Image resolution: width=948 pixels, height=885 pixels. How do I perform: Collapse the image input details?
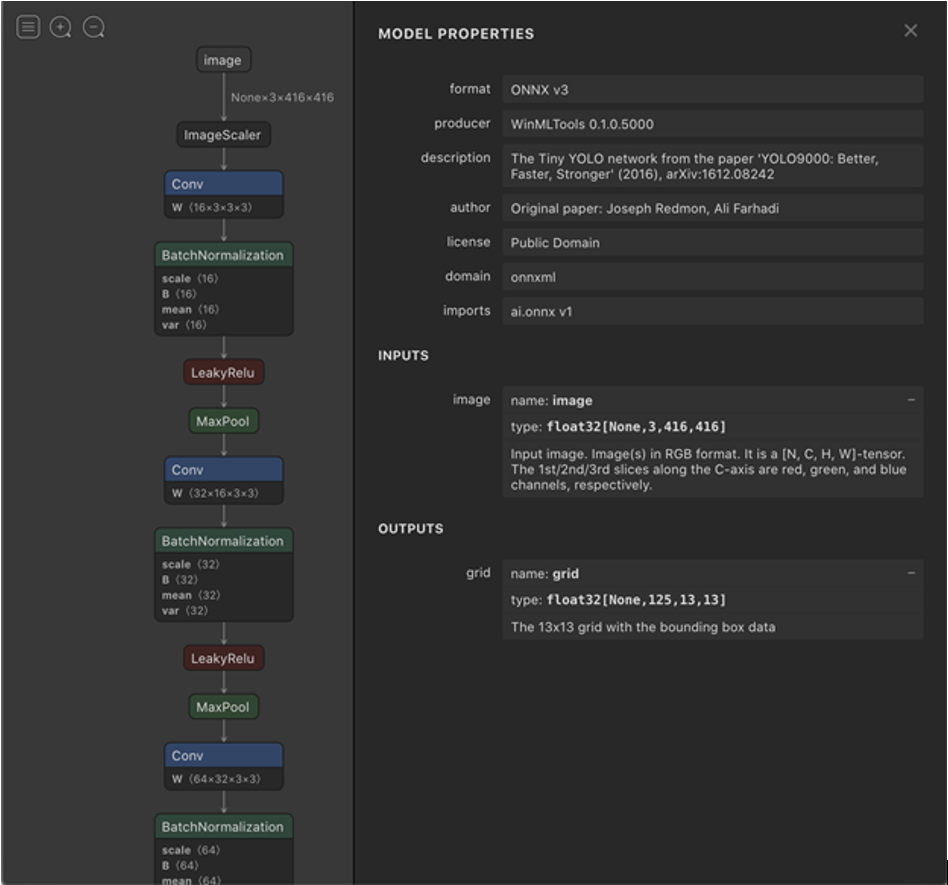tap(910, 400)
